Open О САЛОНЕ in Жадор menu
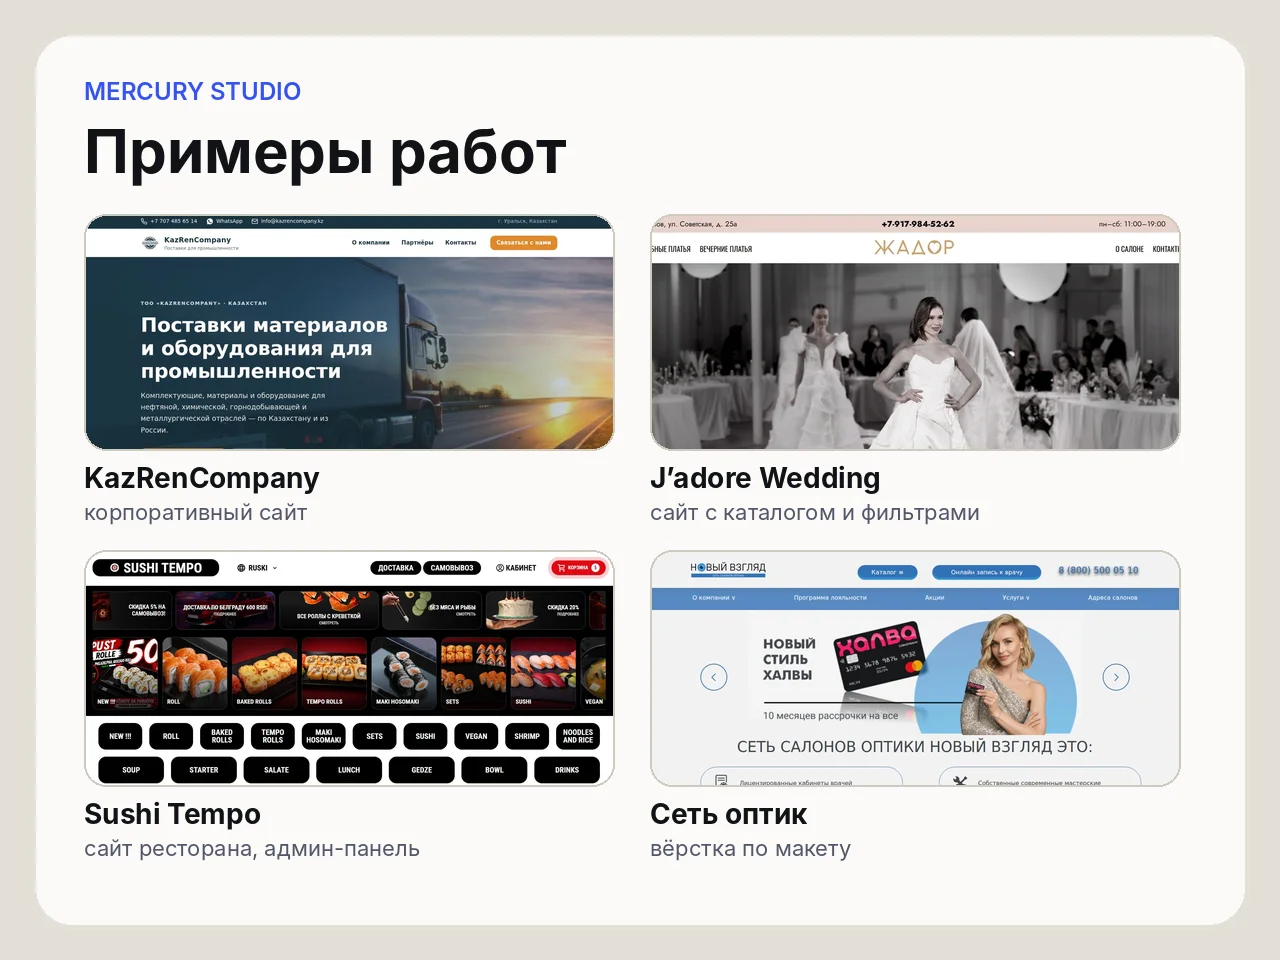Image resolution: width=1280 pixels, height=960 pixels. [1129, 249]
